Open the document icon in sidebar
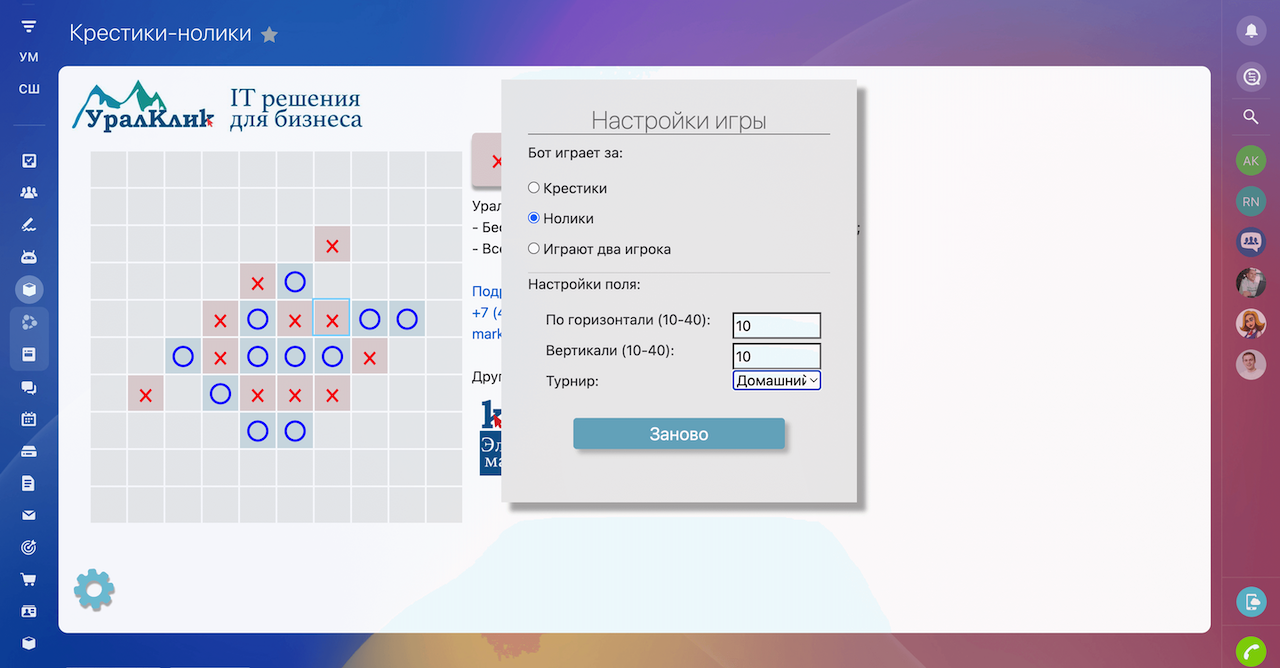This screenshot has height=668, width=1280. [x=29, y=483]
